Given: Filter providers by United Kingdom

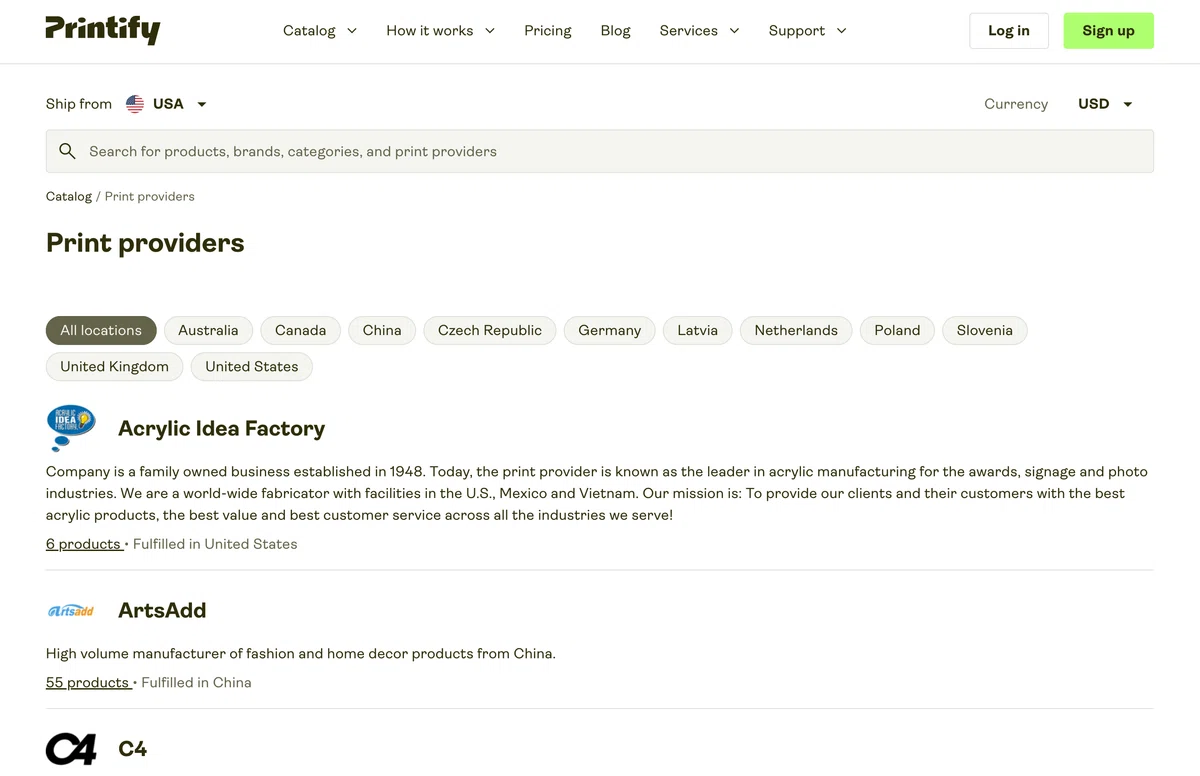Looking at the screenshot, I should click(x=114, y=366).
